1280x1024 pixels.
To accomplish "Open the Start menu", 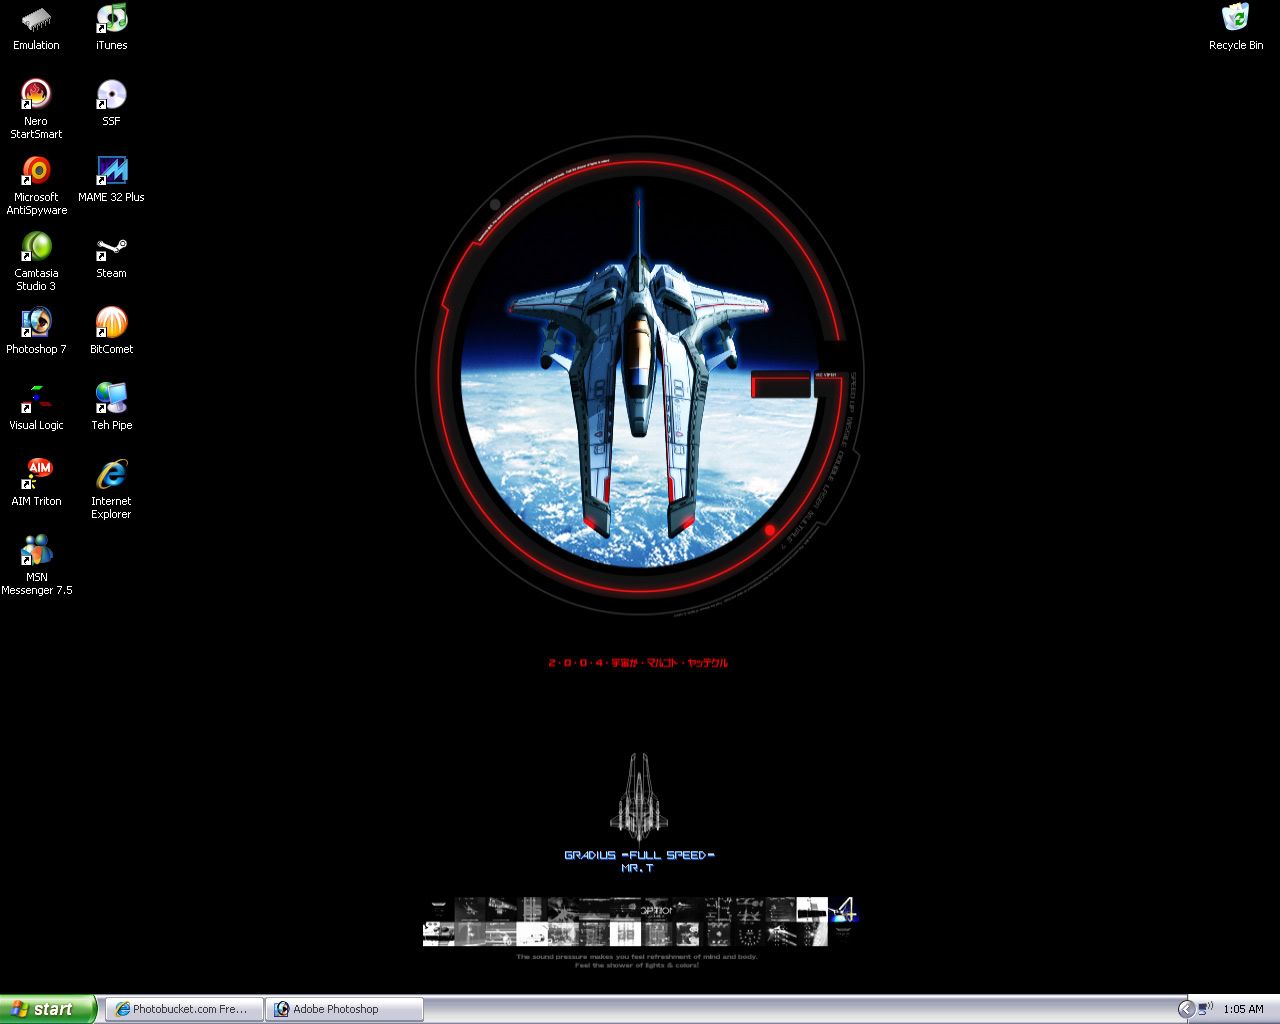I will pyautogui.click(x=48, y=1009).
